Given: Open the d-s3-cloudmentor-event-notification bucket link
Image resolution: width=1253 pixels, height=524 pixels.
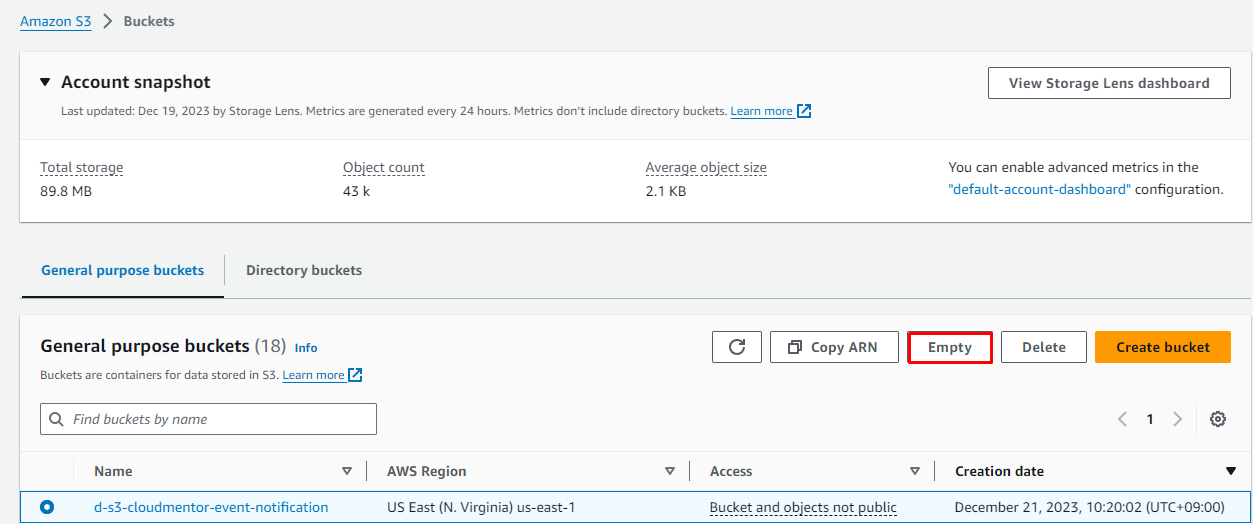Looking at the screenshot, I should coord(211,507).
